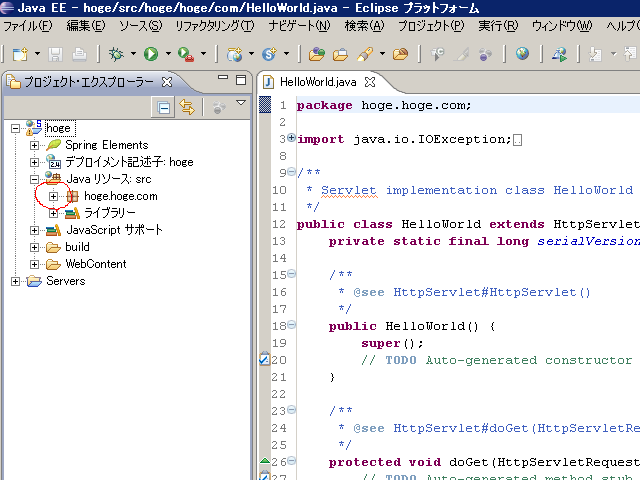
Task: Click the Collapse All icon in Project Explorer
Action: [164, 106]
